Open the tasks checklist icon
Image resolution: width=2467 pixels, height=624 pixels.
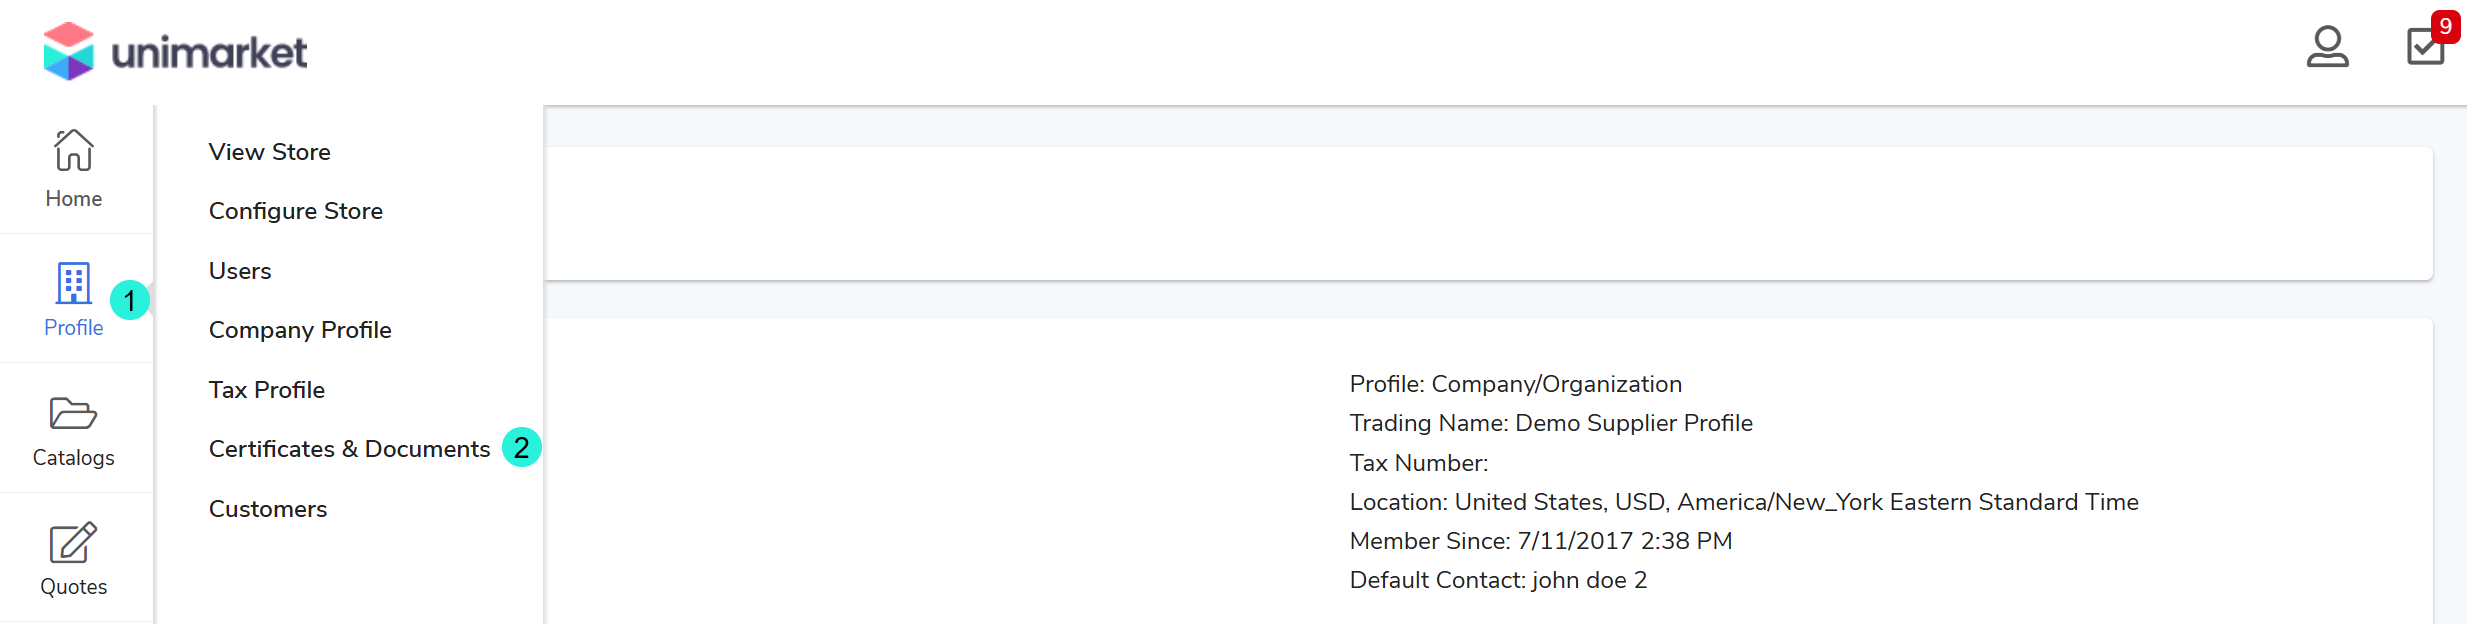point(2425,47)
